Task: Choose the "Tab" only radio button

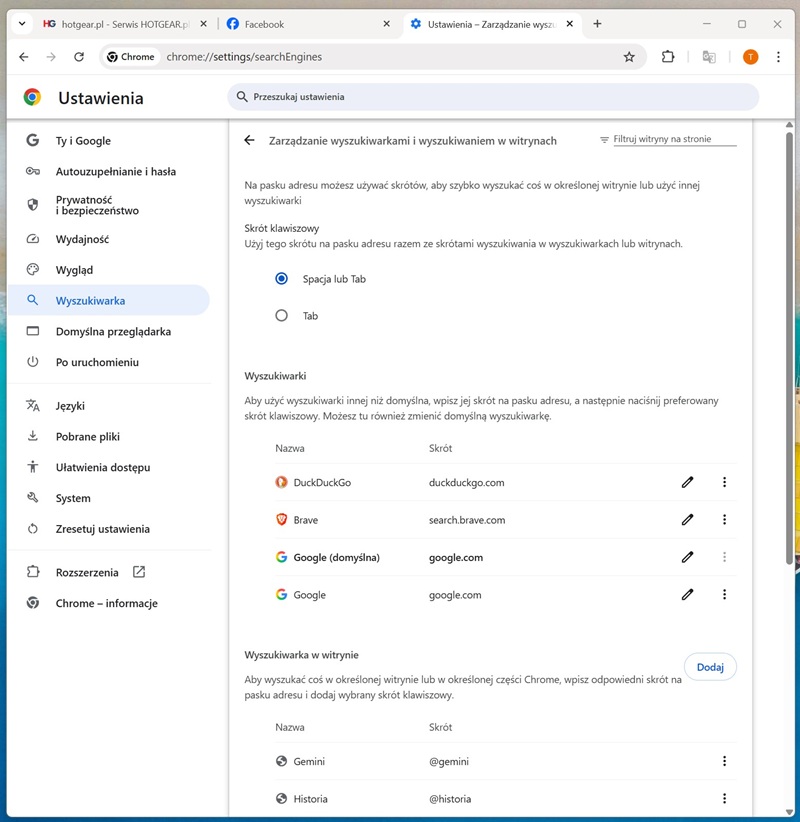Action: [282, 315]
